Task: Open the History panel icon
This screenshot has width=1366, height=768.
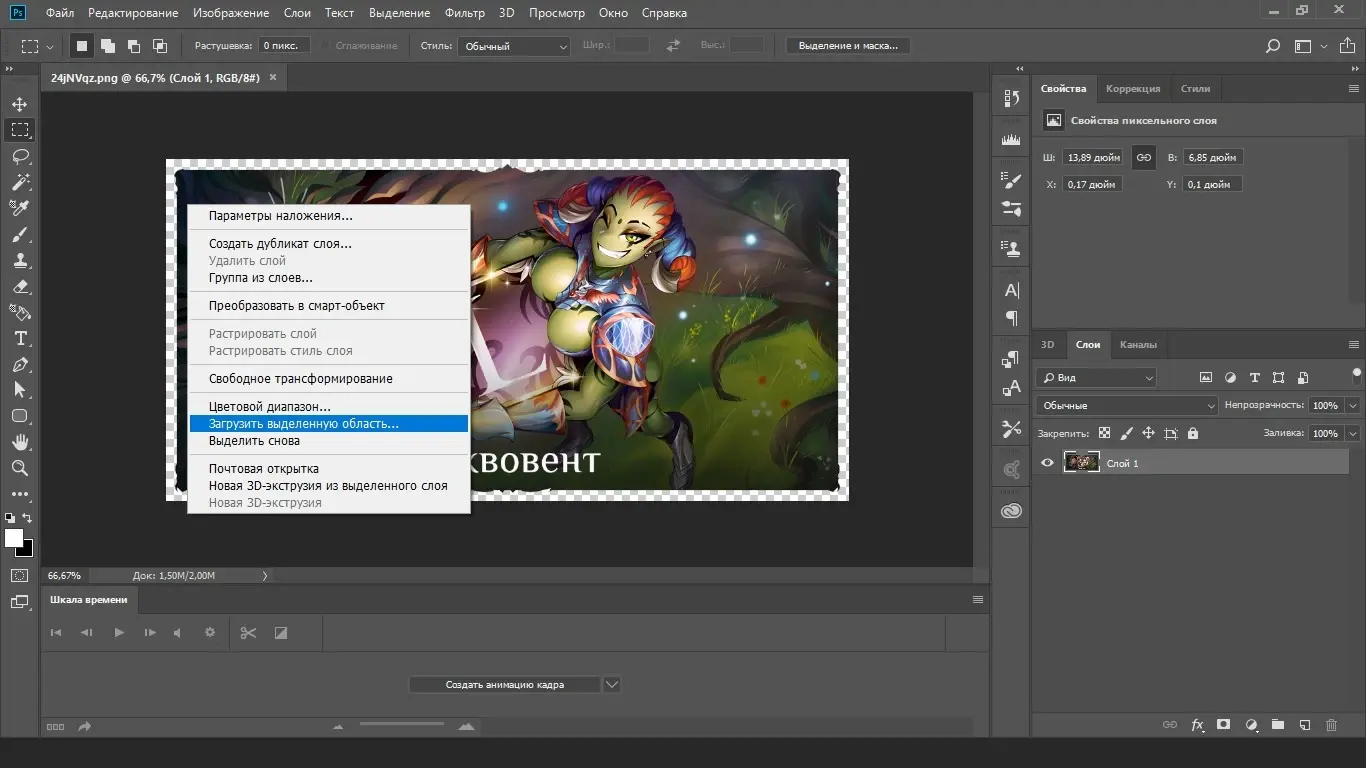Action: 1011,98
